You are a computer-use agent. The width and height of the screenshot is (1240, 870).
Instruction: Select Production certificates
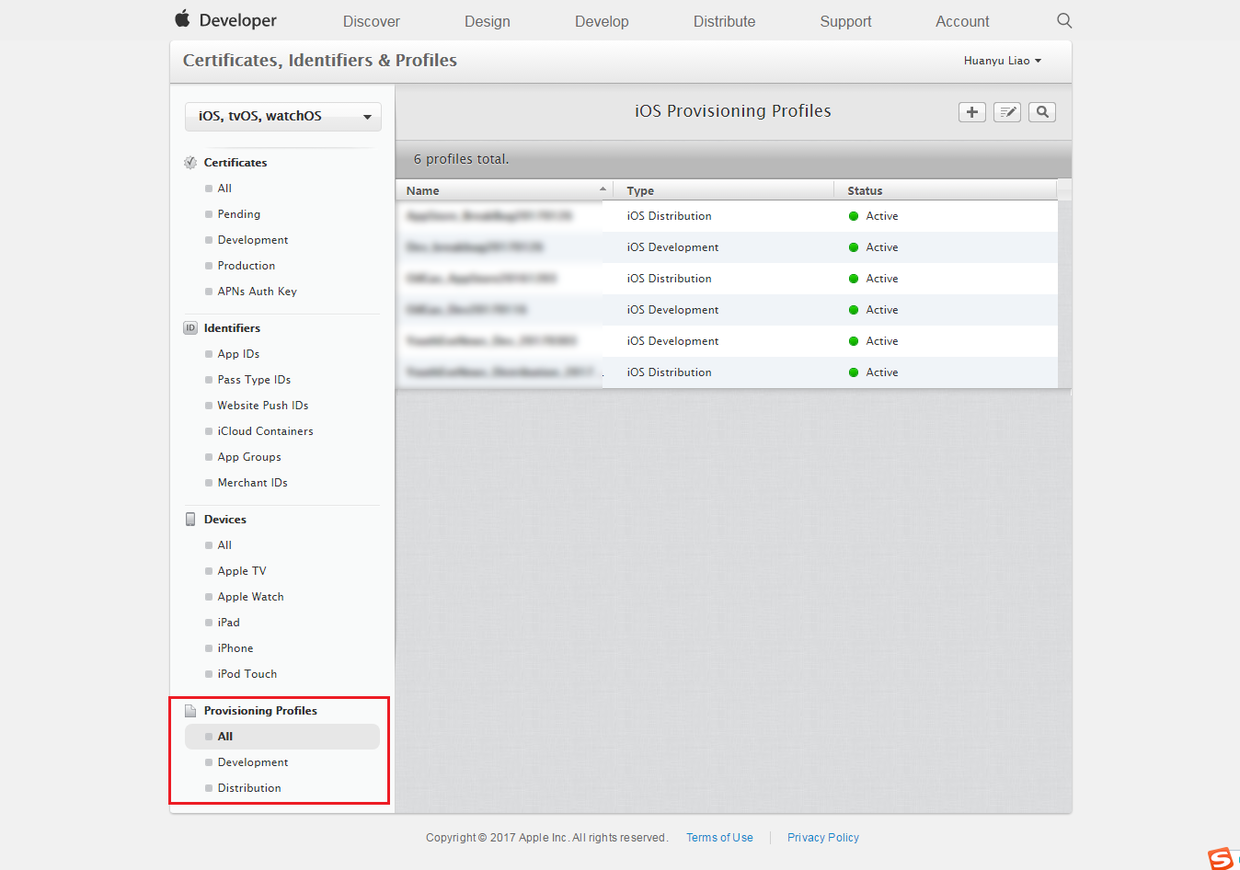pos(246,266)
